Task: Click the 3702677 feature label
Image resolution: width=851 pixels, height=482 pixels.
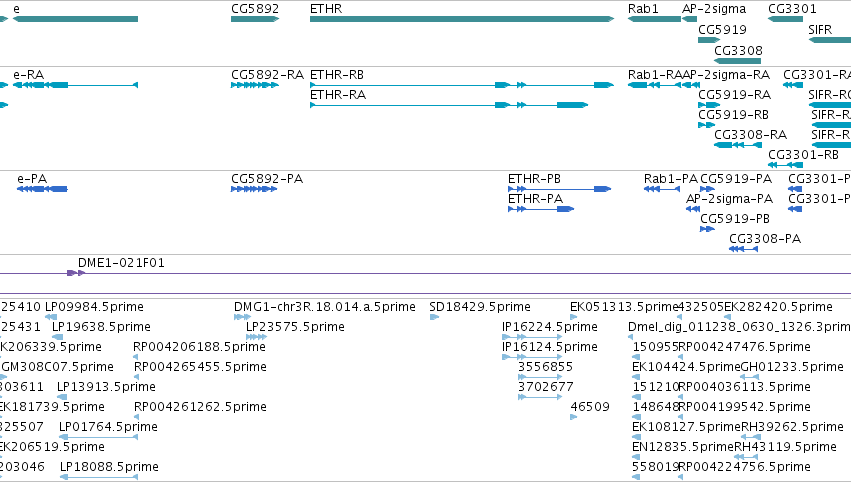Action: [545, 388]
